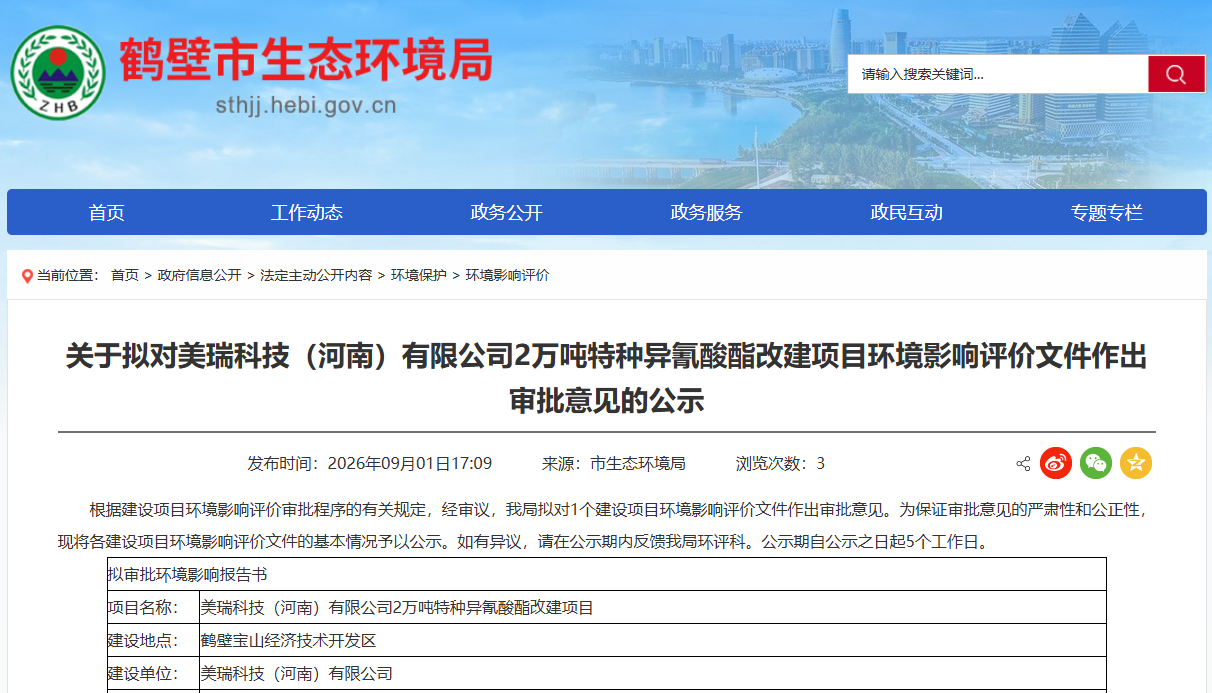Click the project name value cell in table
This screenshot has height=693, width=1212.
pos(653,607)
